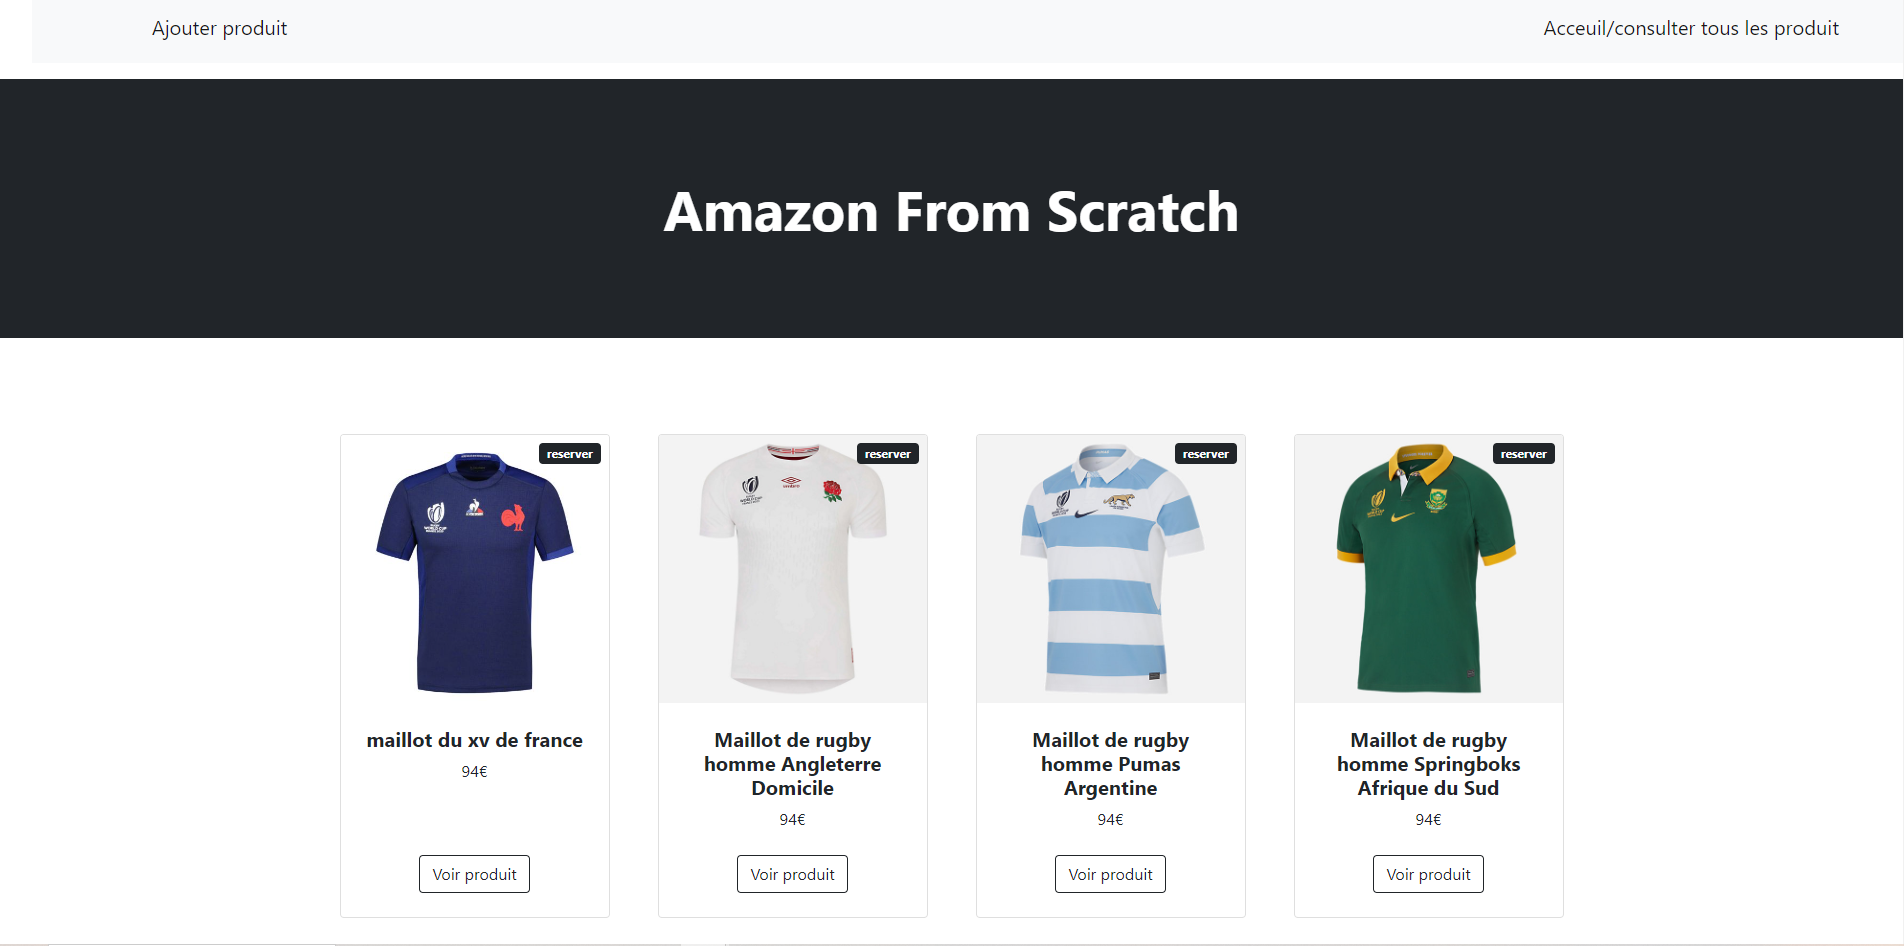Open the Argentina Pumas striped jersey image
Screen dimensions: 1904x946
click(x=1110, y=572)
